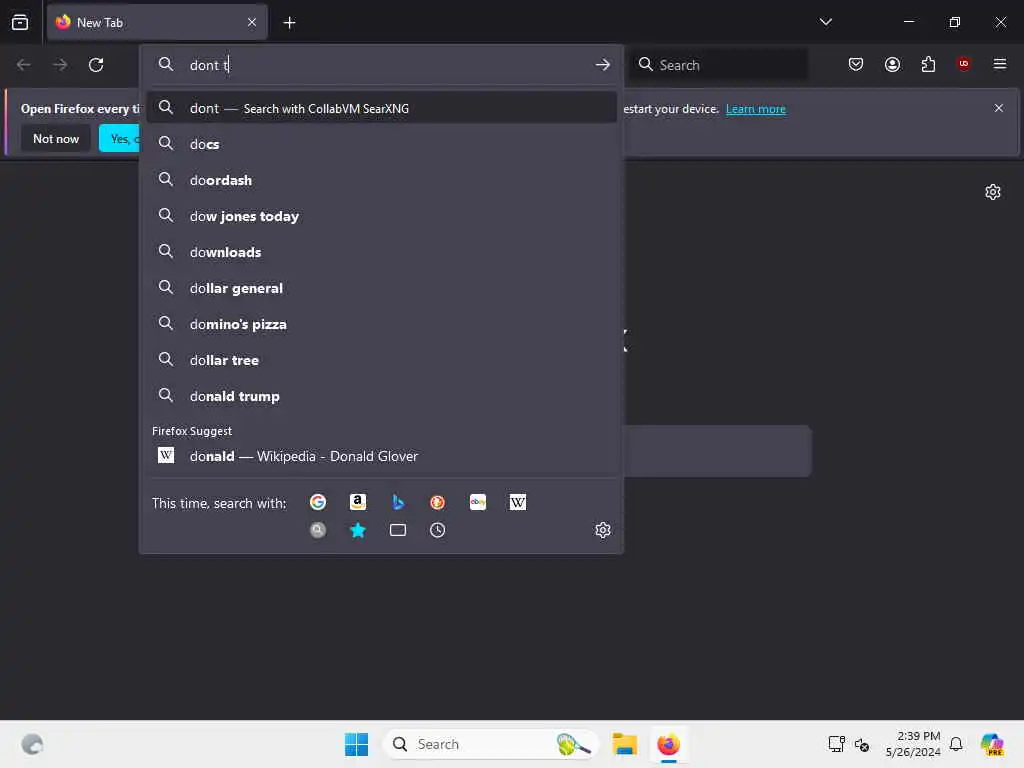Open Firefox View from the tab strip
This screenshot has width=1024, height=768.
click(20, 22)
